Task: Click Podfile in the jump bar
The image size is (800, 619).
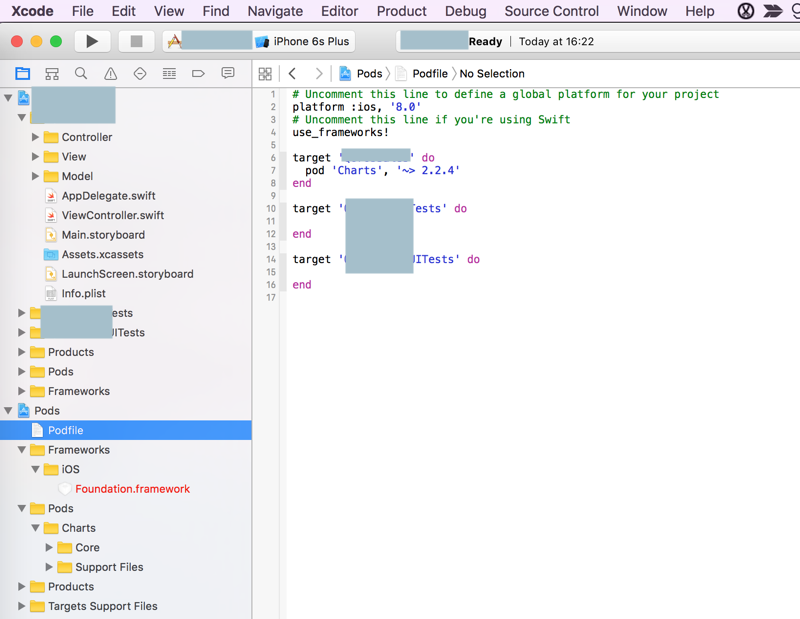Action: (430, 73)
